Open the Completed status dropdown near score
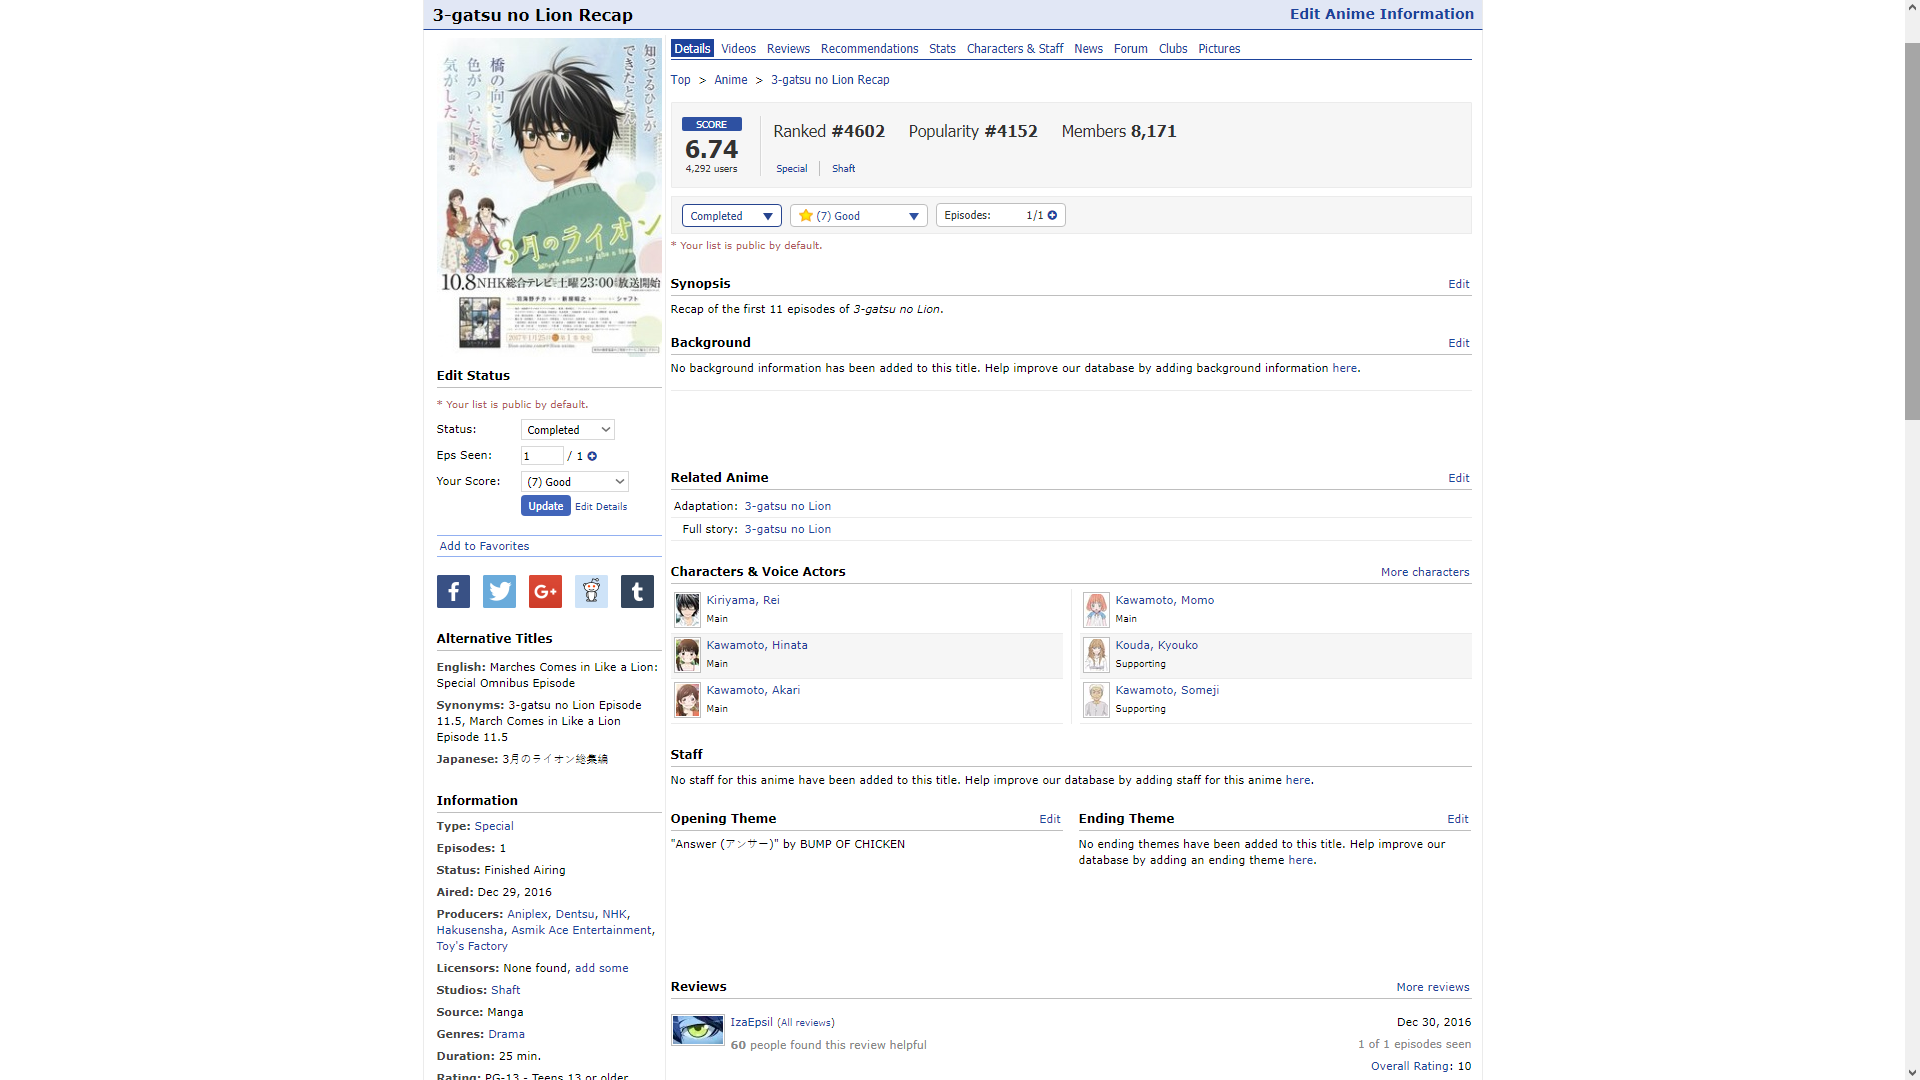Screen dimensions: 1920x1080 731,216
